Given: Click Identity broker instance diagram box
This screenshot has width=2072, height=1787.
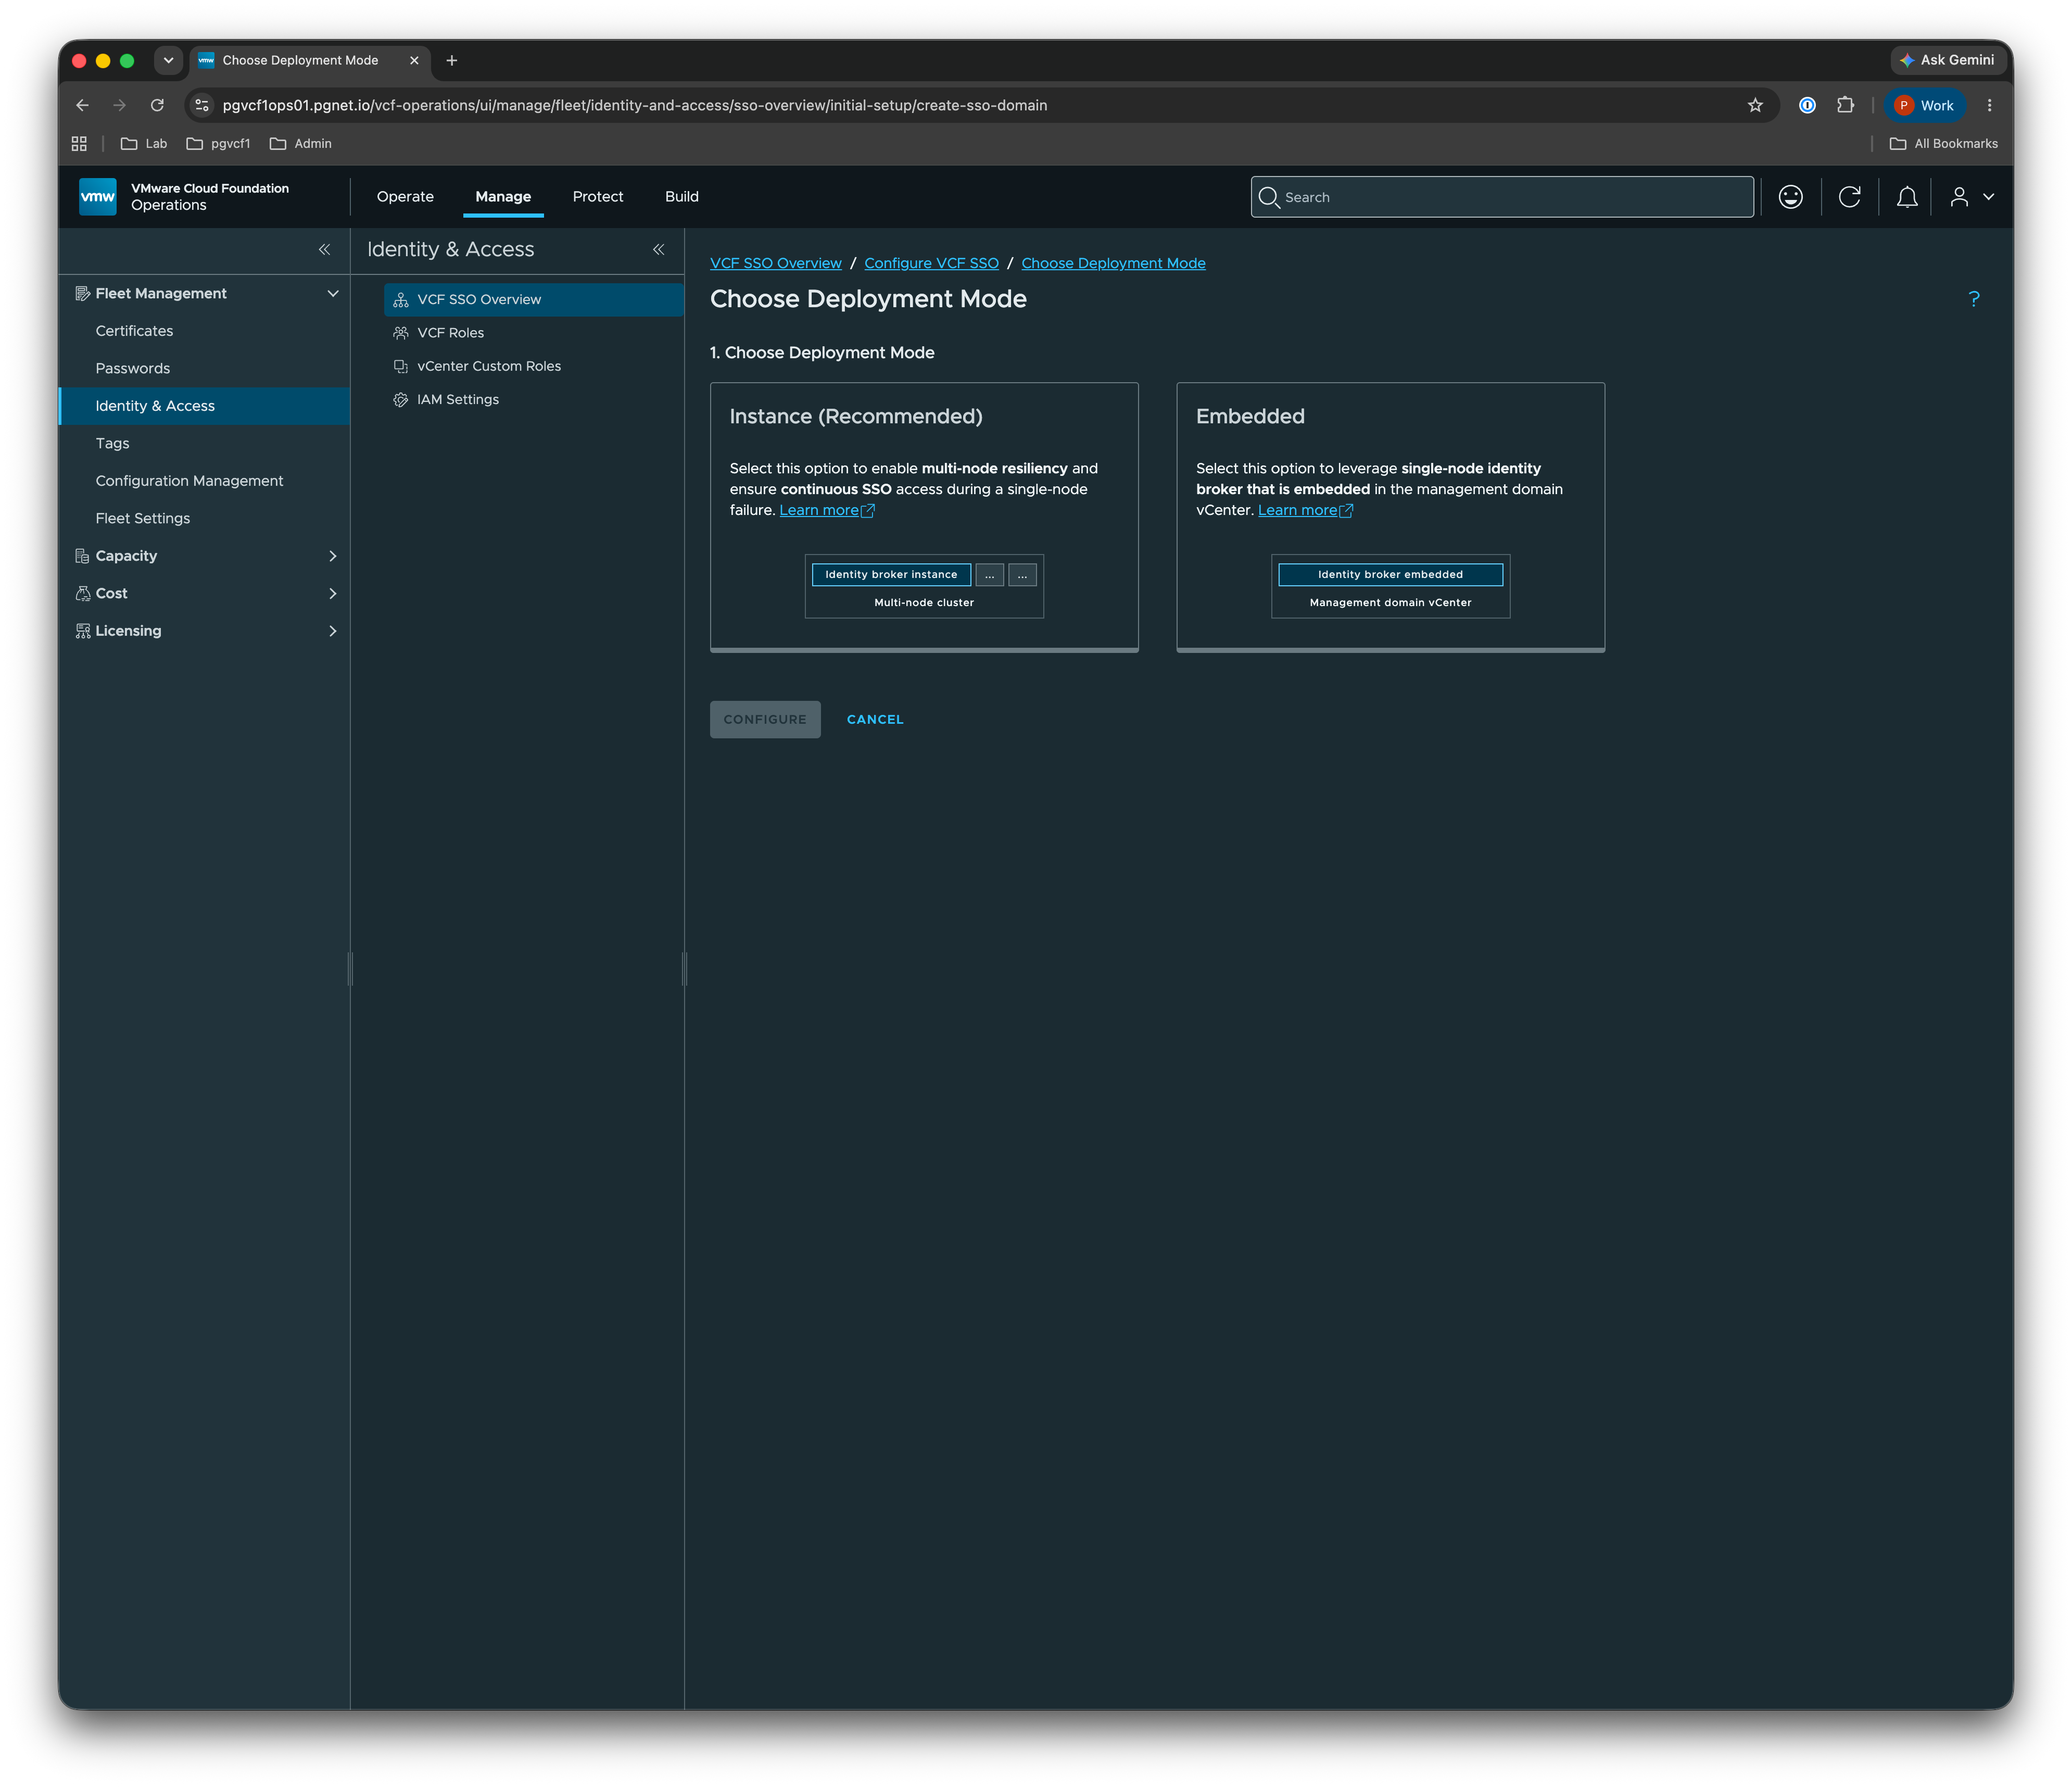Looking at the screenshot, I should click(891, 575).
